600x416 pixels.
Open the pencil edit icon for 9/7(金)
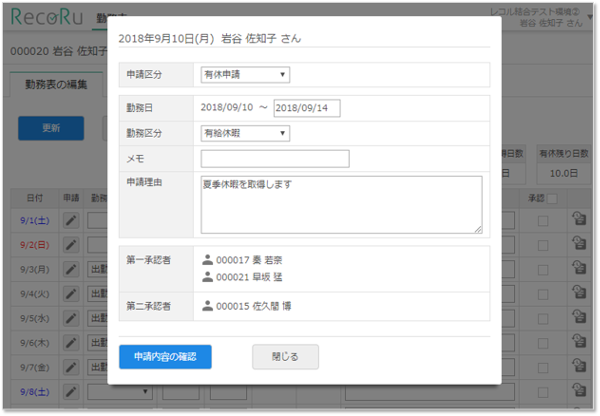[x=71, y=367]
